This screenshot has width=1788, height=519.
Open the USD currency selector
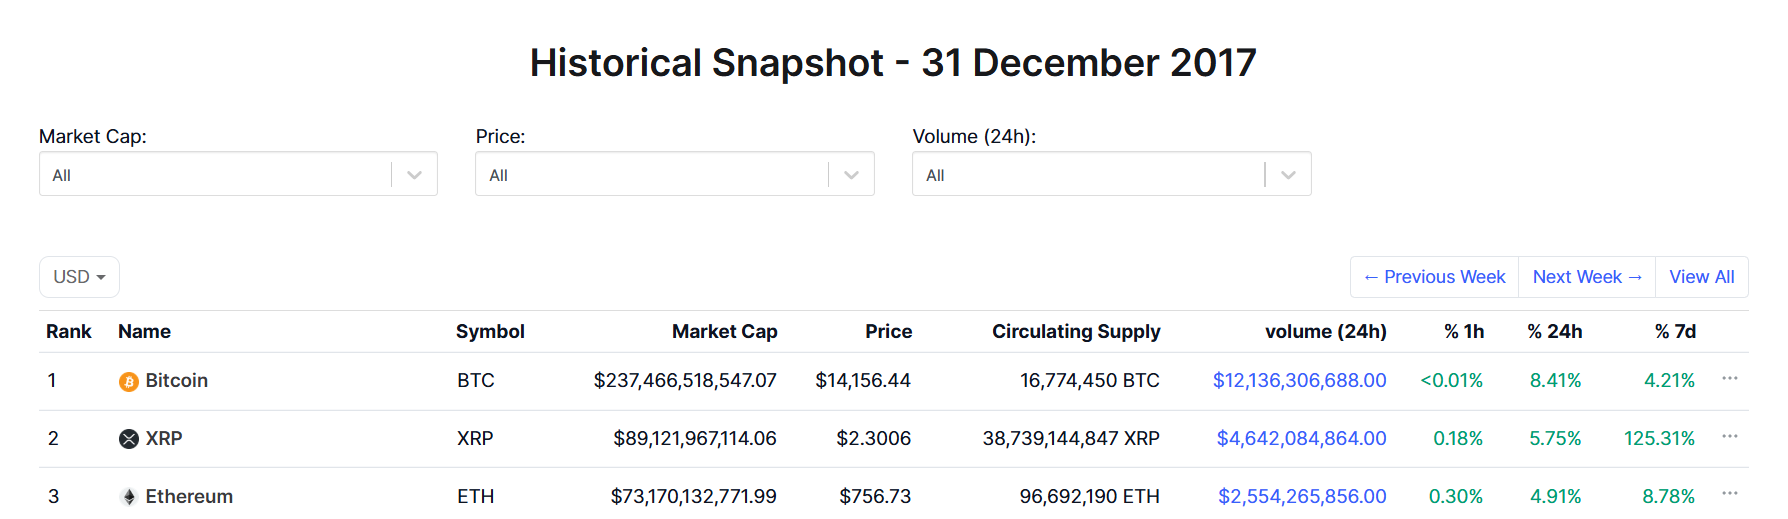click(79, 277)
